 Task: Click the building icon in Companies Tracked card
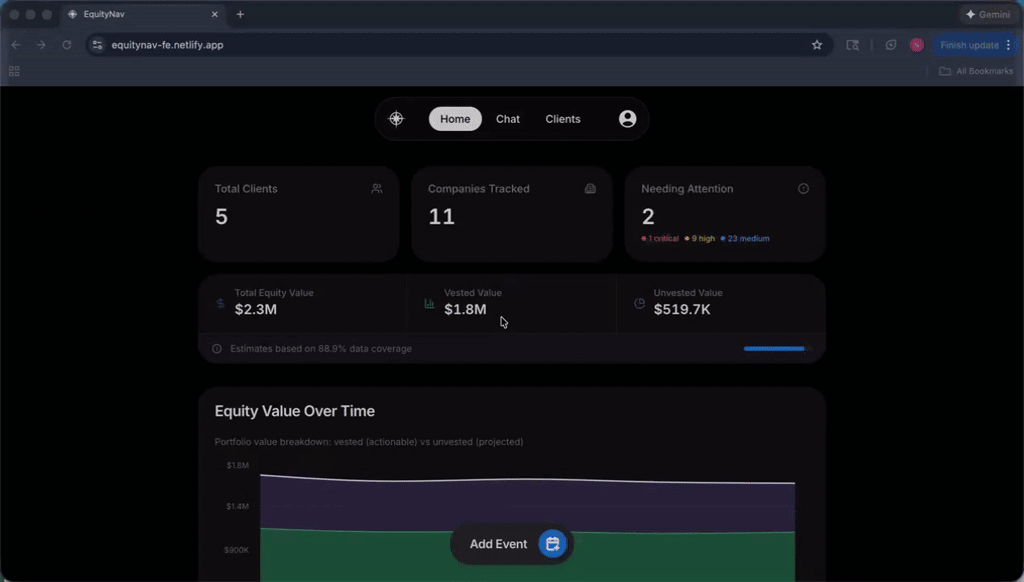pyautogui.click(x=590, y=189)
